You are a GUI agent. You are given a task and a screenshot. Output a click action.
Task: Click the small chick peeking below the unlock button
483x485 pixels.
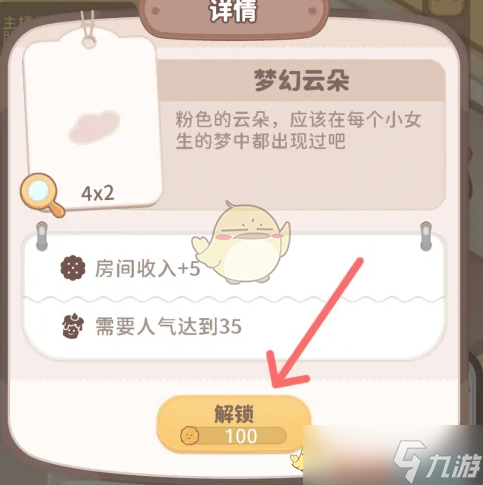297,461
